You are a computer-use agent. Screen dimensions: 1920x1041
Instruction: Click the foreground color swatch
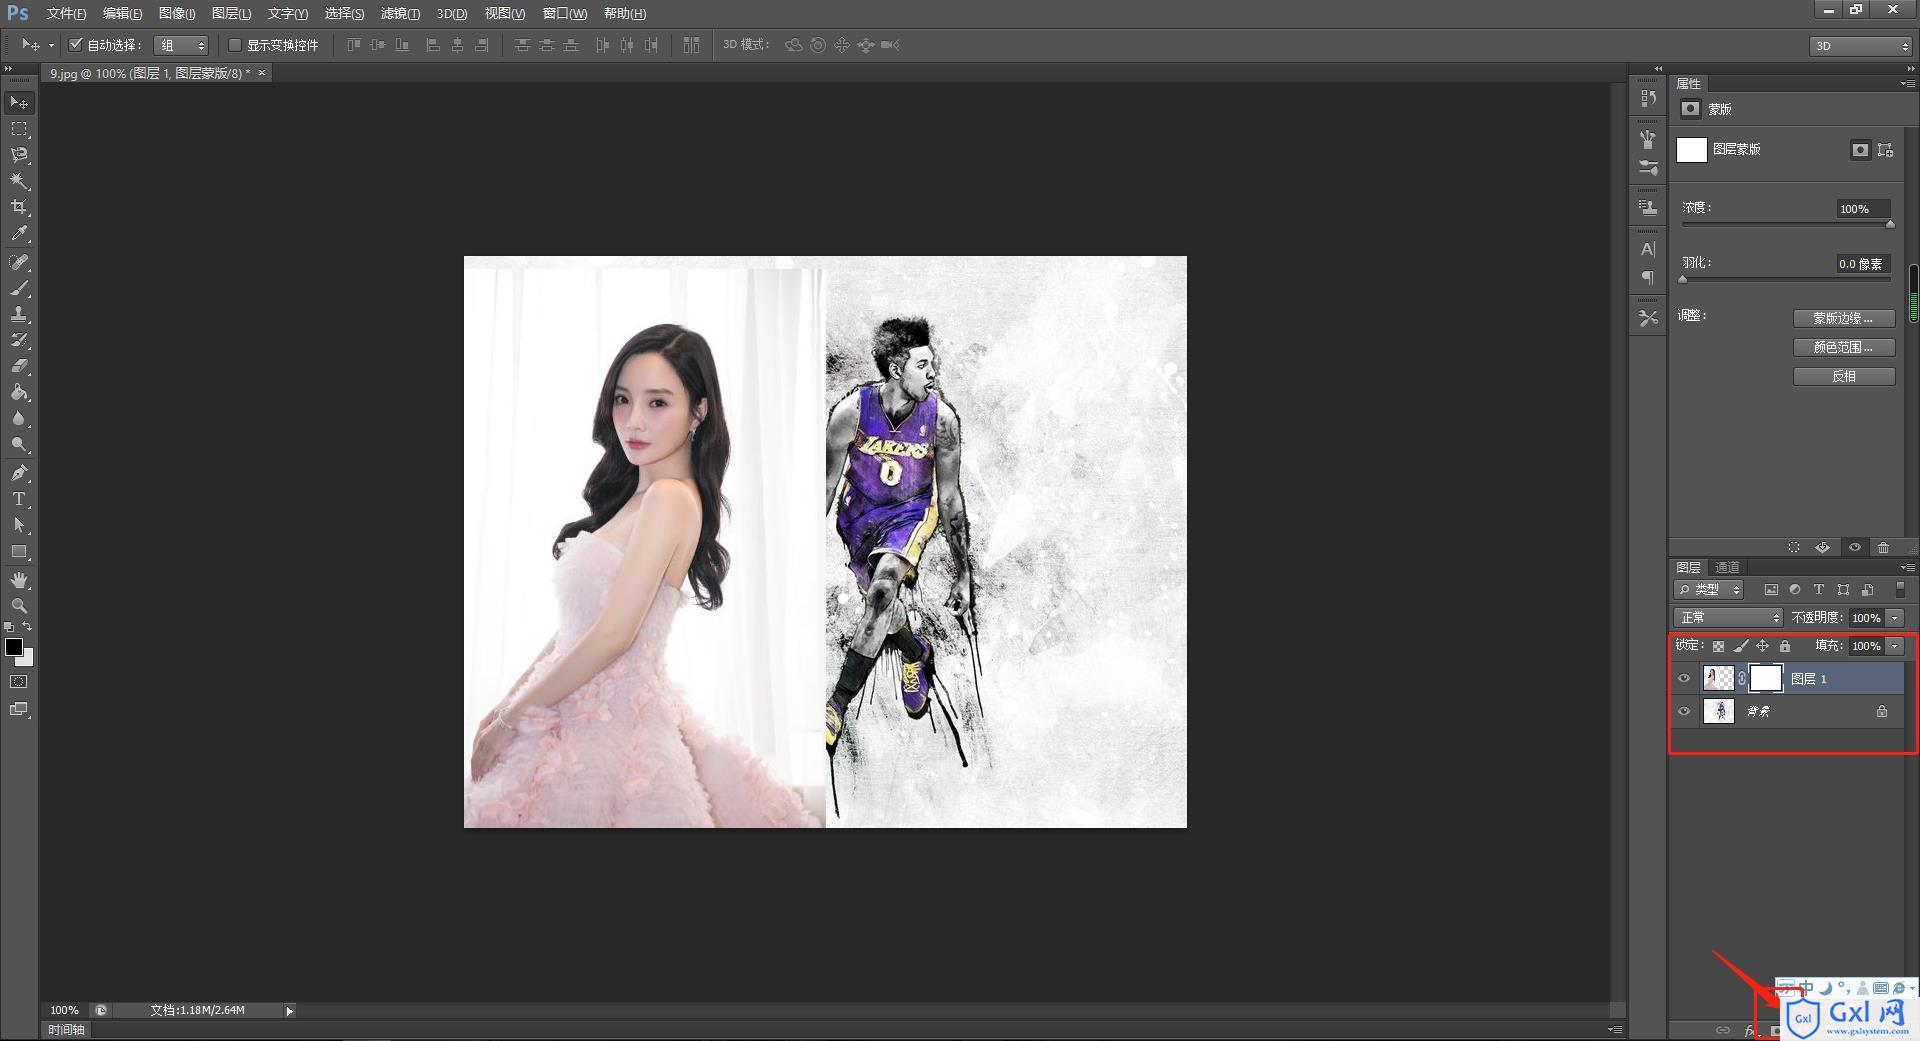[14, 647]
